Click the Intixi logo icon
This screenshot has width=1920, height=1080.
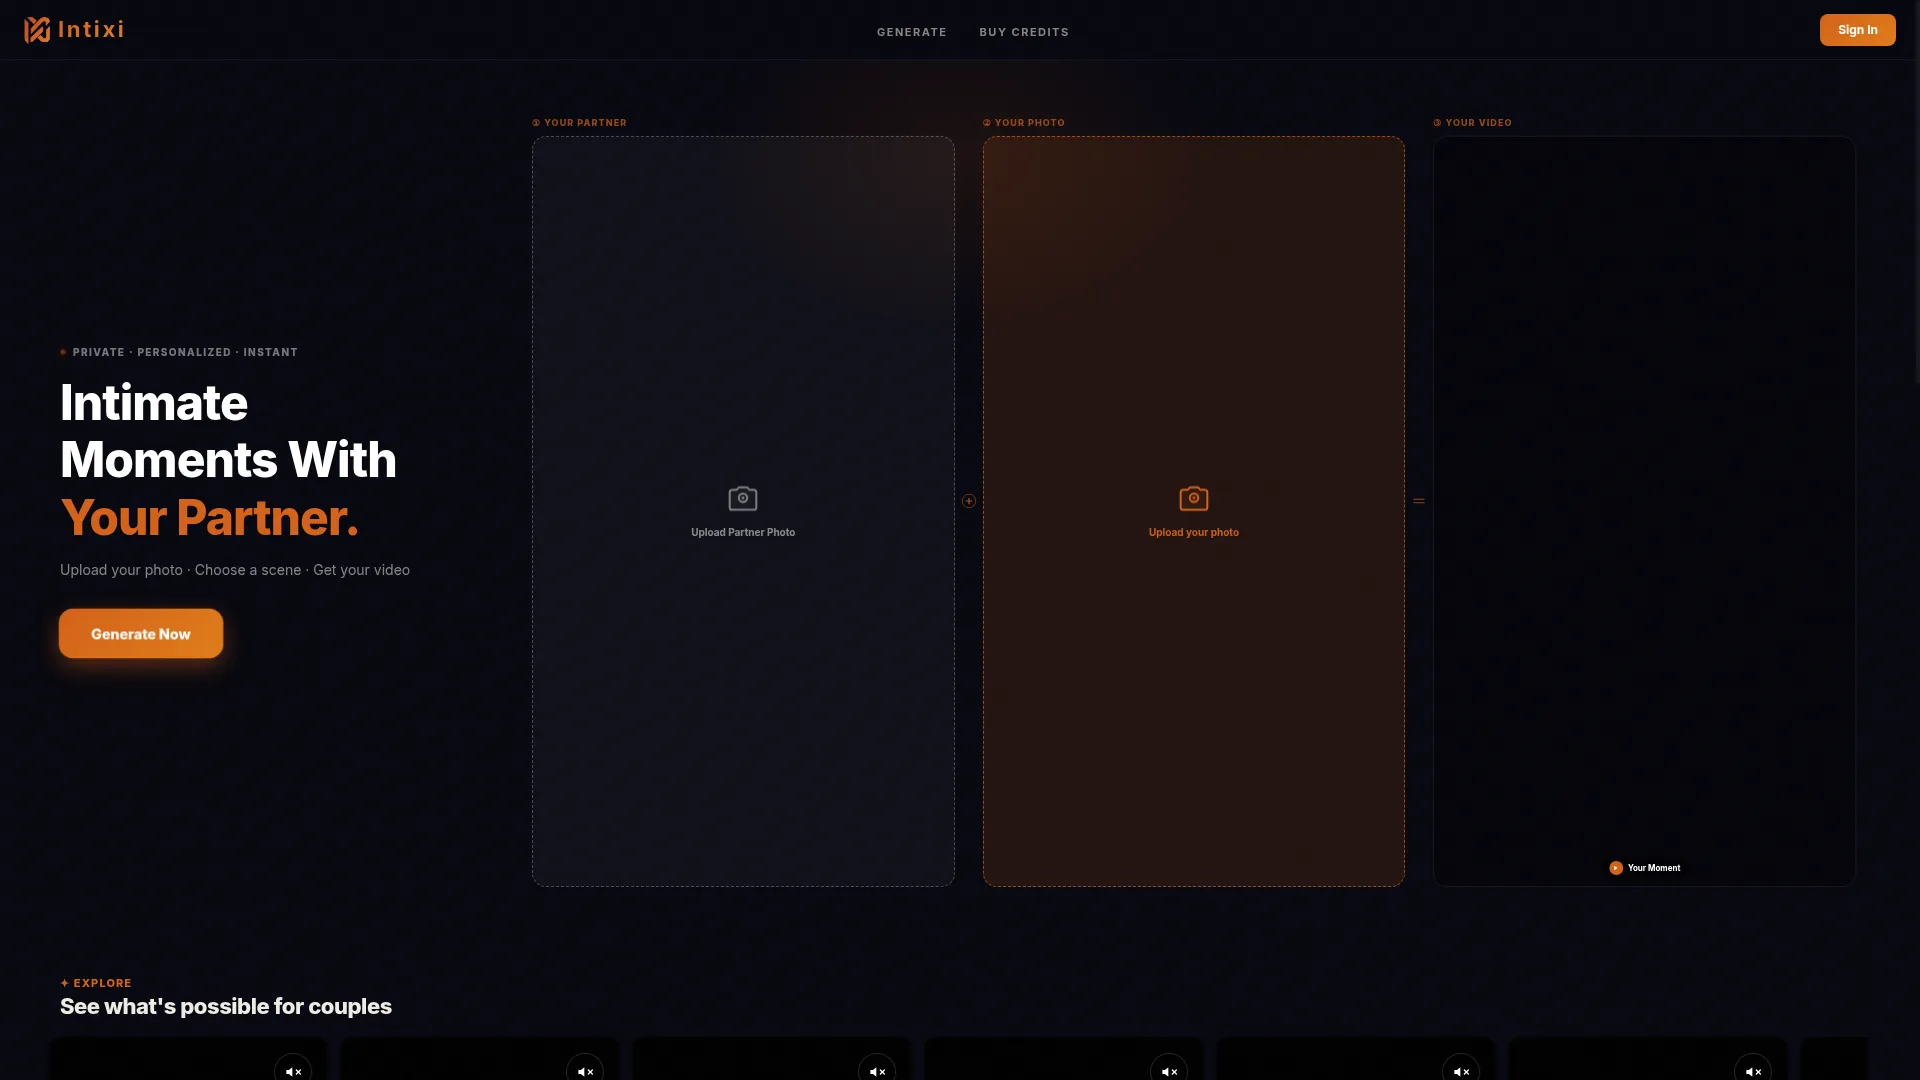(37, 30)
